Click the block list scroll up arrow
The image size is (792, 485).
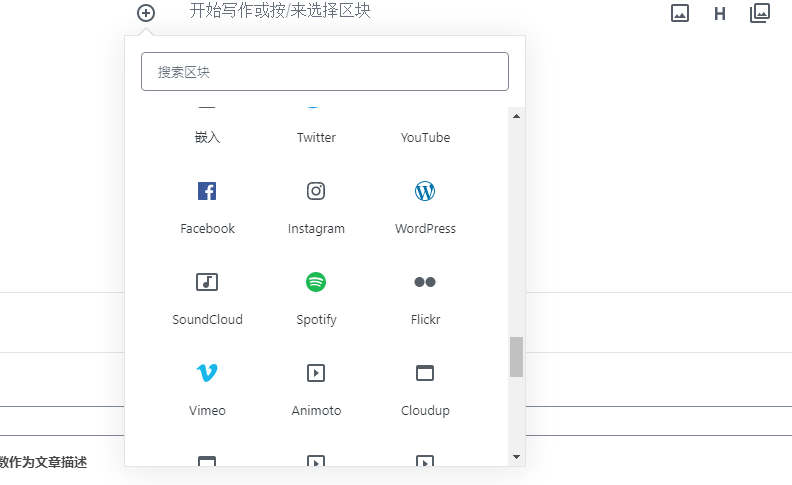(x=516, y=116)
